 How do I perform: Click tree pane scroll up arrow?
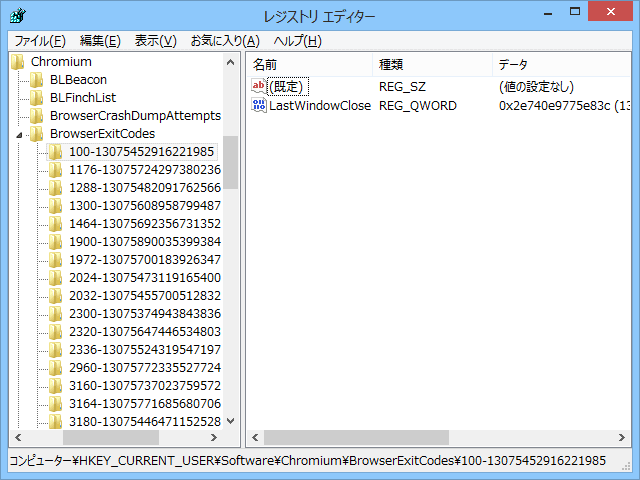(231, 62)
